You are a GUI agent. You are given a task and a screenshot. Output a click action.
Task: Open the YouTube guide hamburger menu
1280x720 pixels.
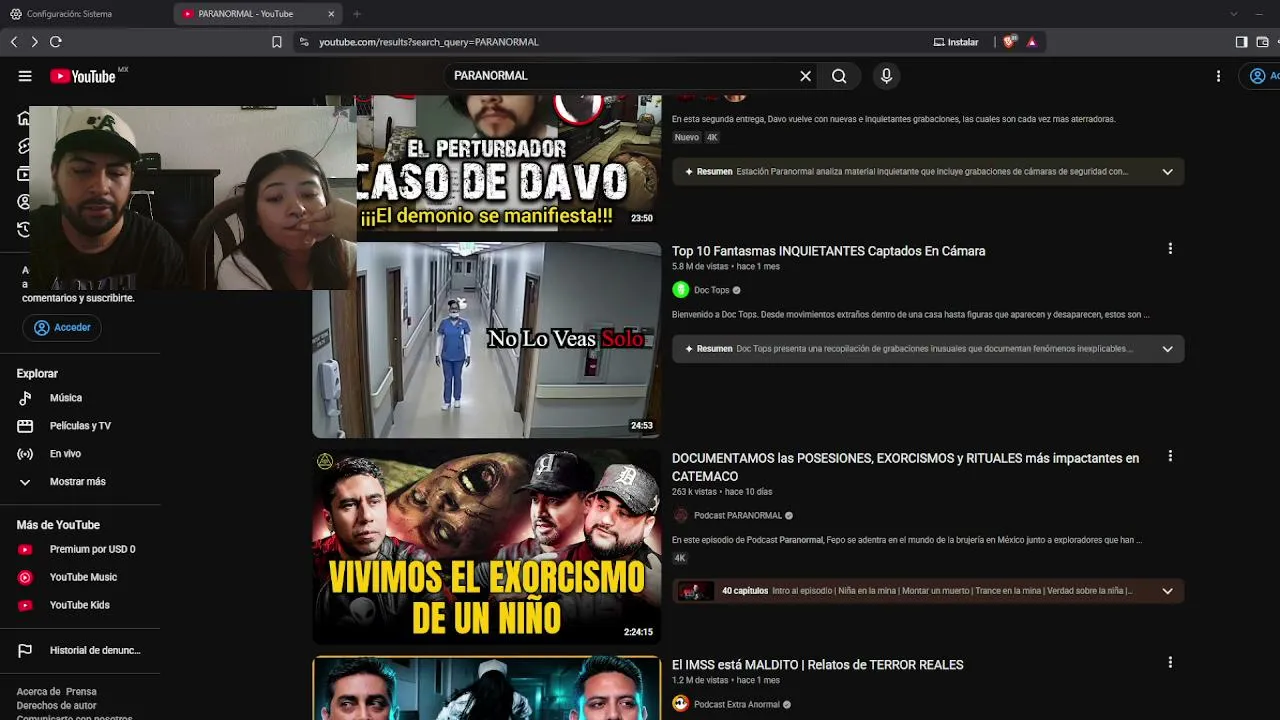tap(25, 76)
